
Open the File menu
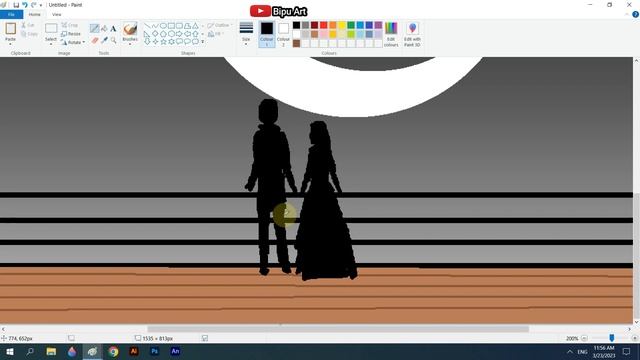coord(11,14)
